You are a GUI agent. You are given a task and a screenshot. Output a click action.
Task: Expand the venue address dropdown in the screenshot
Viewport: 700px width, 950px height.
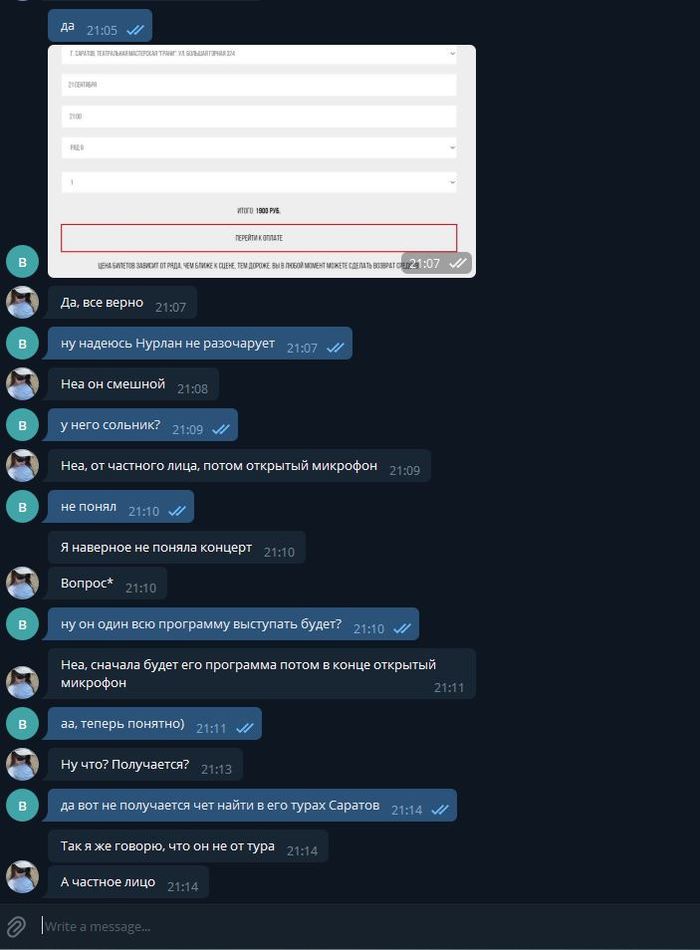[259, 53]
